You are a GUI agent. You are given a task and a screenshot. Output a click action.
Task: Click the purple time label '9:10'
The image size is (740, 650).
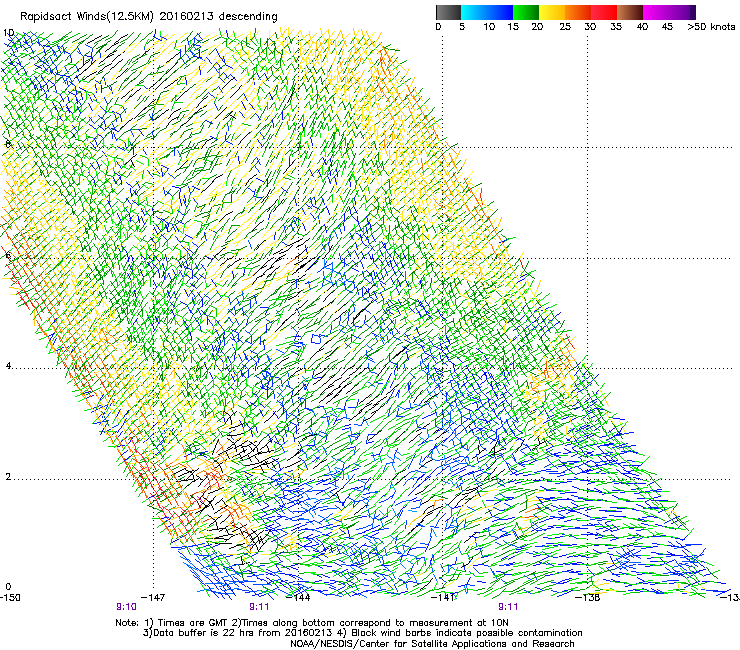click(x=126, y=607)
